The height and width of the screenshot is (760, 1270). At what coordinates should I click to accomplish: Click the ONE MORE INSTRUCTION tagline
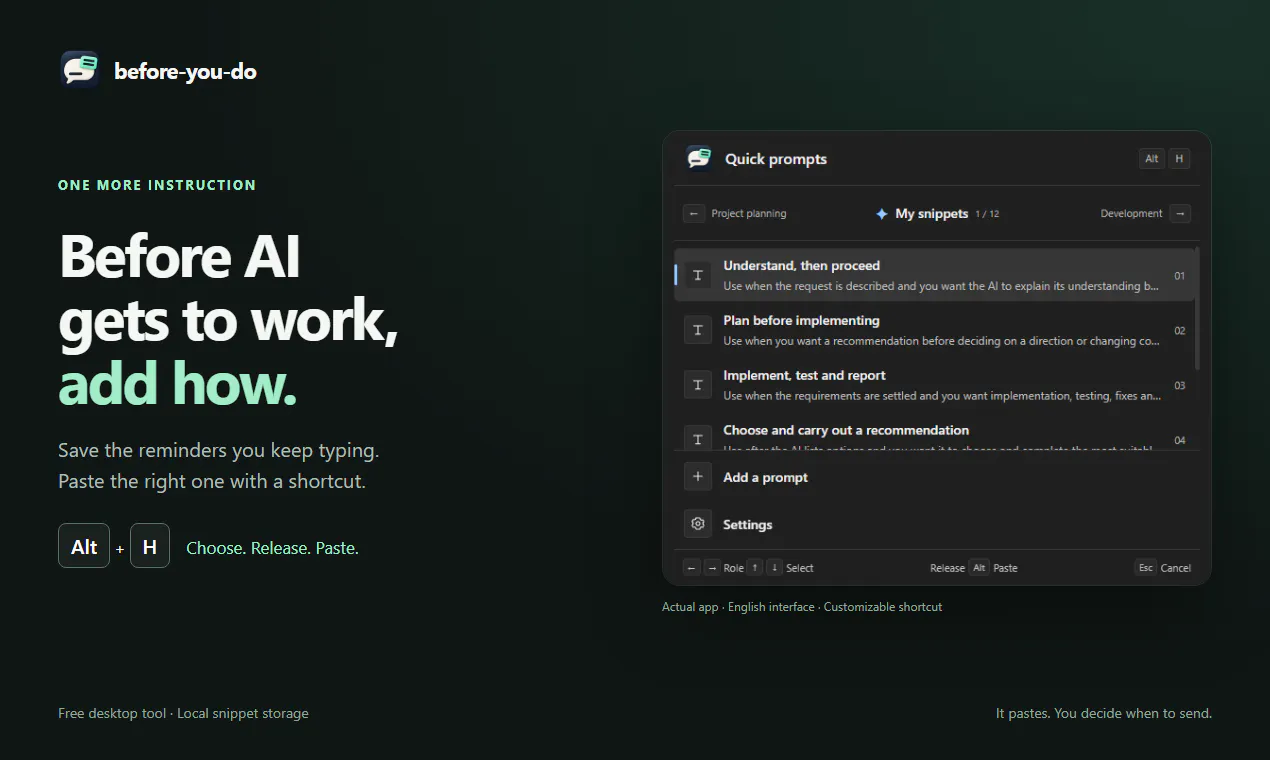(x=157, y=185)
